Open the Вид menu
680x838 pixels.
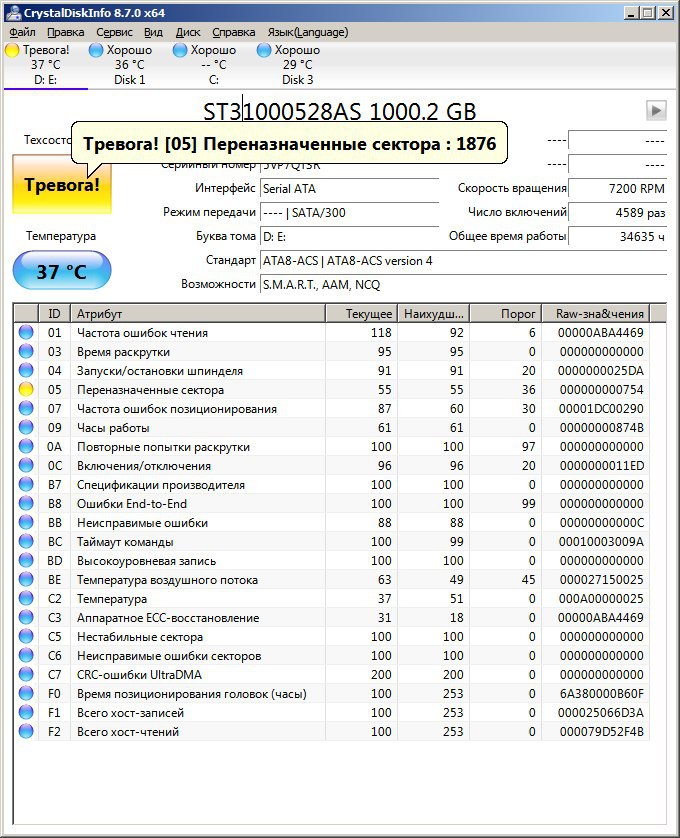[153, 32]
